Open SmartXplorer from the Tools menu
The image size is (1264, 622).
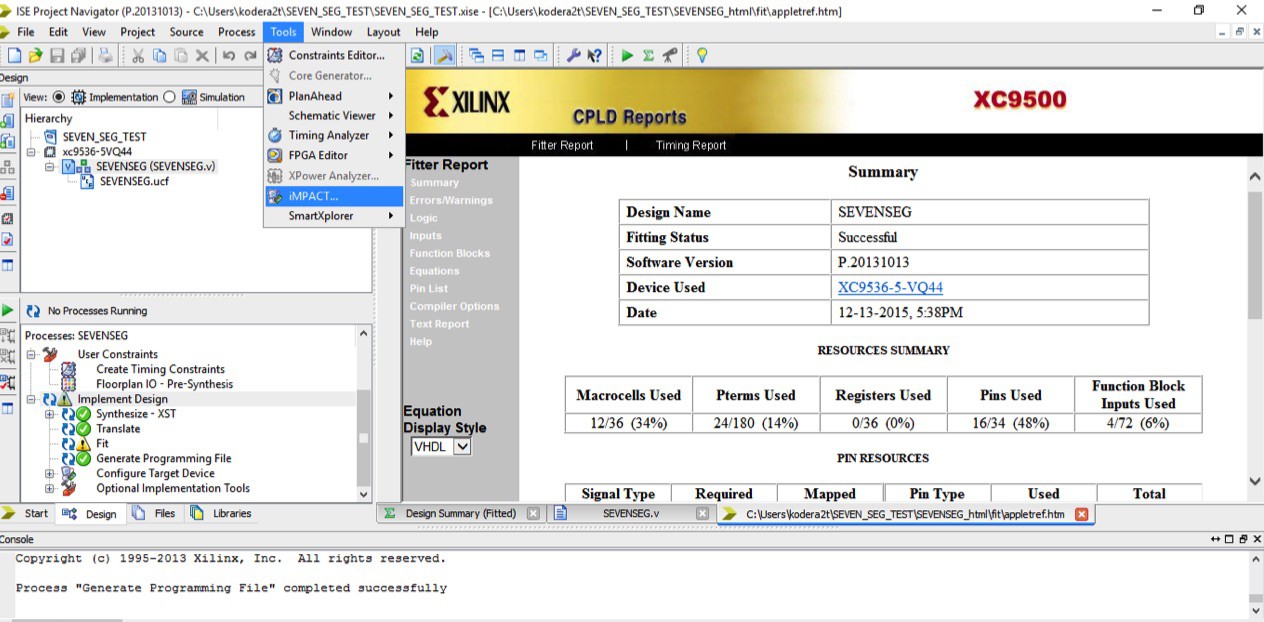[334, 216]
